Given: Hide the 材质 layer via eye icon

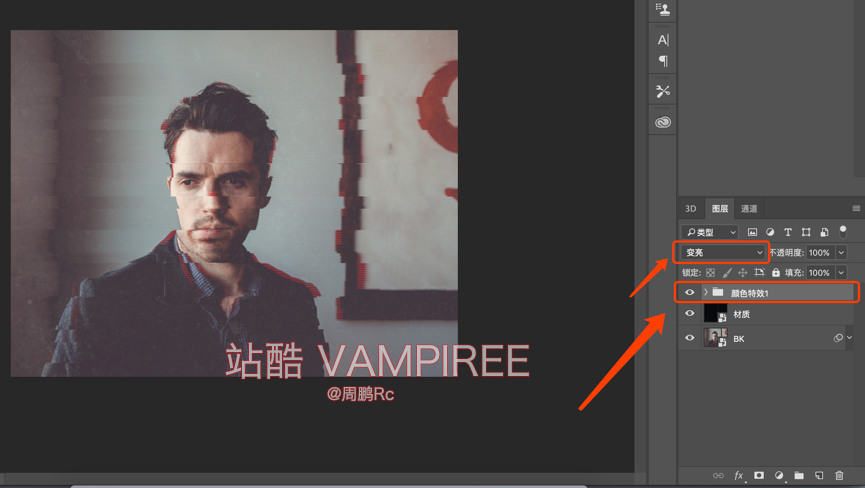Looking at the screenshot, I should 690,313.
